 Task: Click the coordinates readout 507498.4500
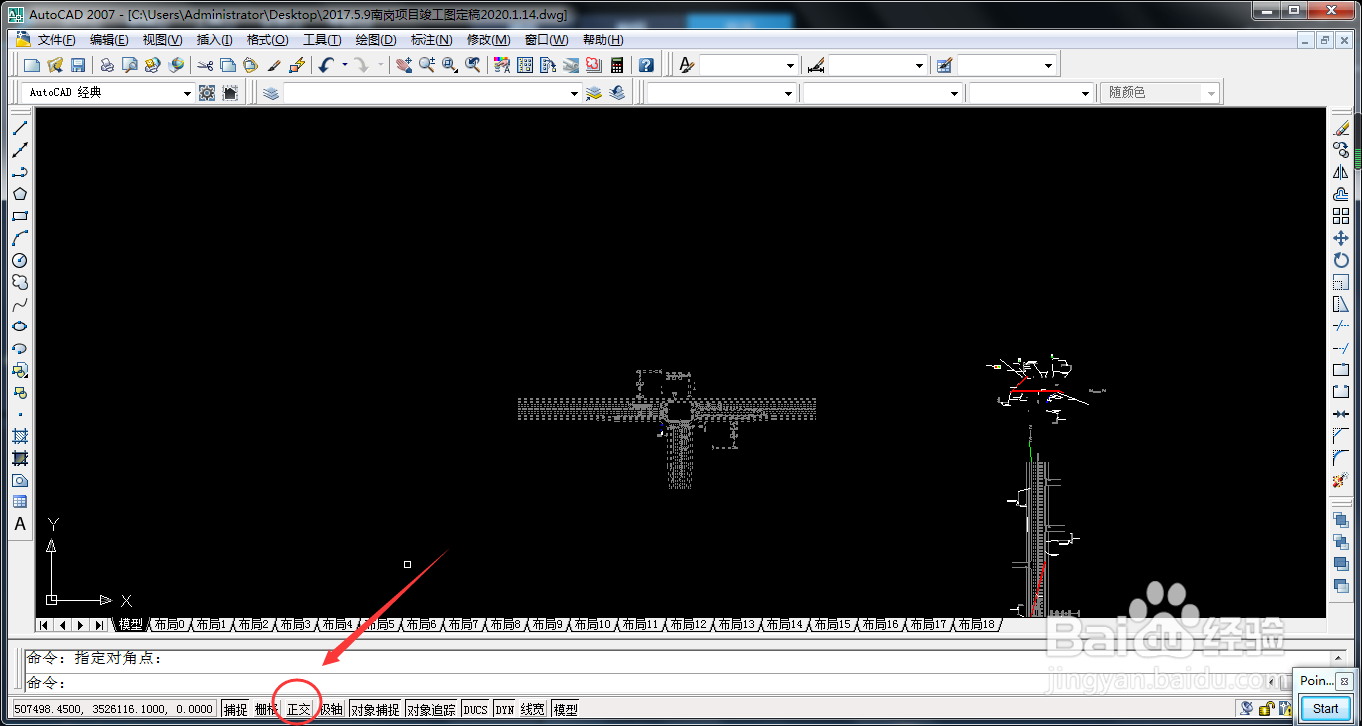pyautogui.click(x=113, y=709)
